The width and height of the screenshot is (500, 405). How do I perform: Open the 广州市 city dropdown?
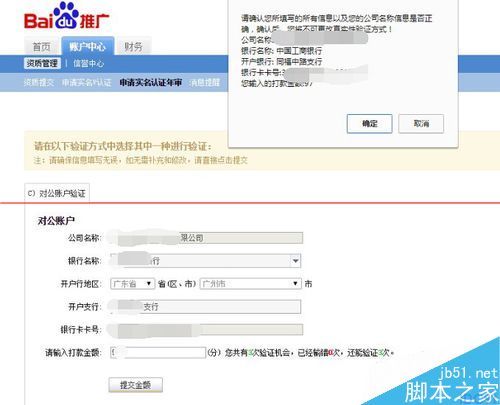point(250,284)
